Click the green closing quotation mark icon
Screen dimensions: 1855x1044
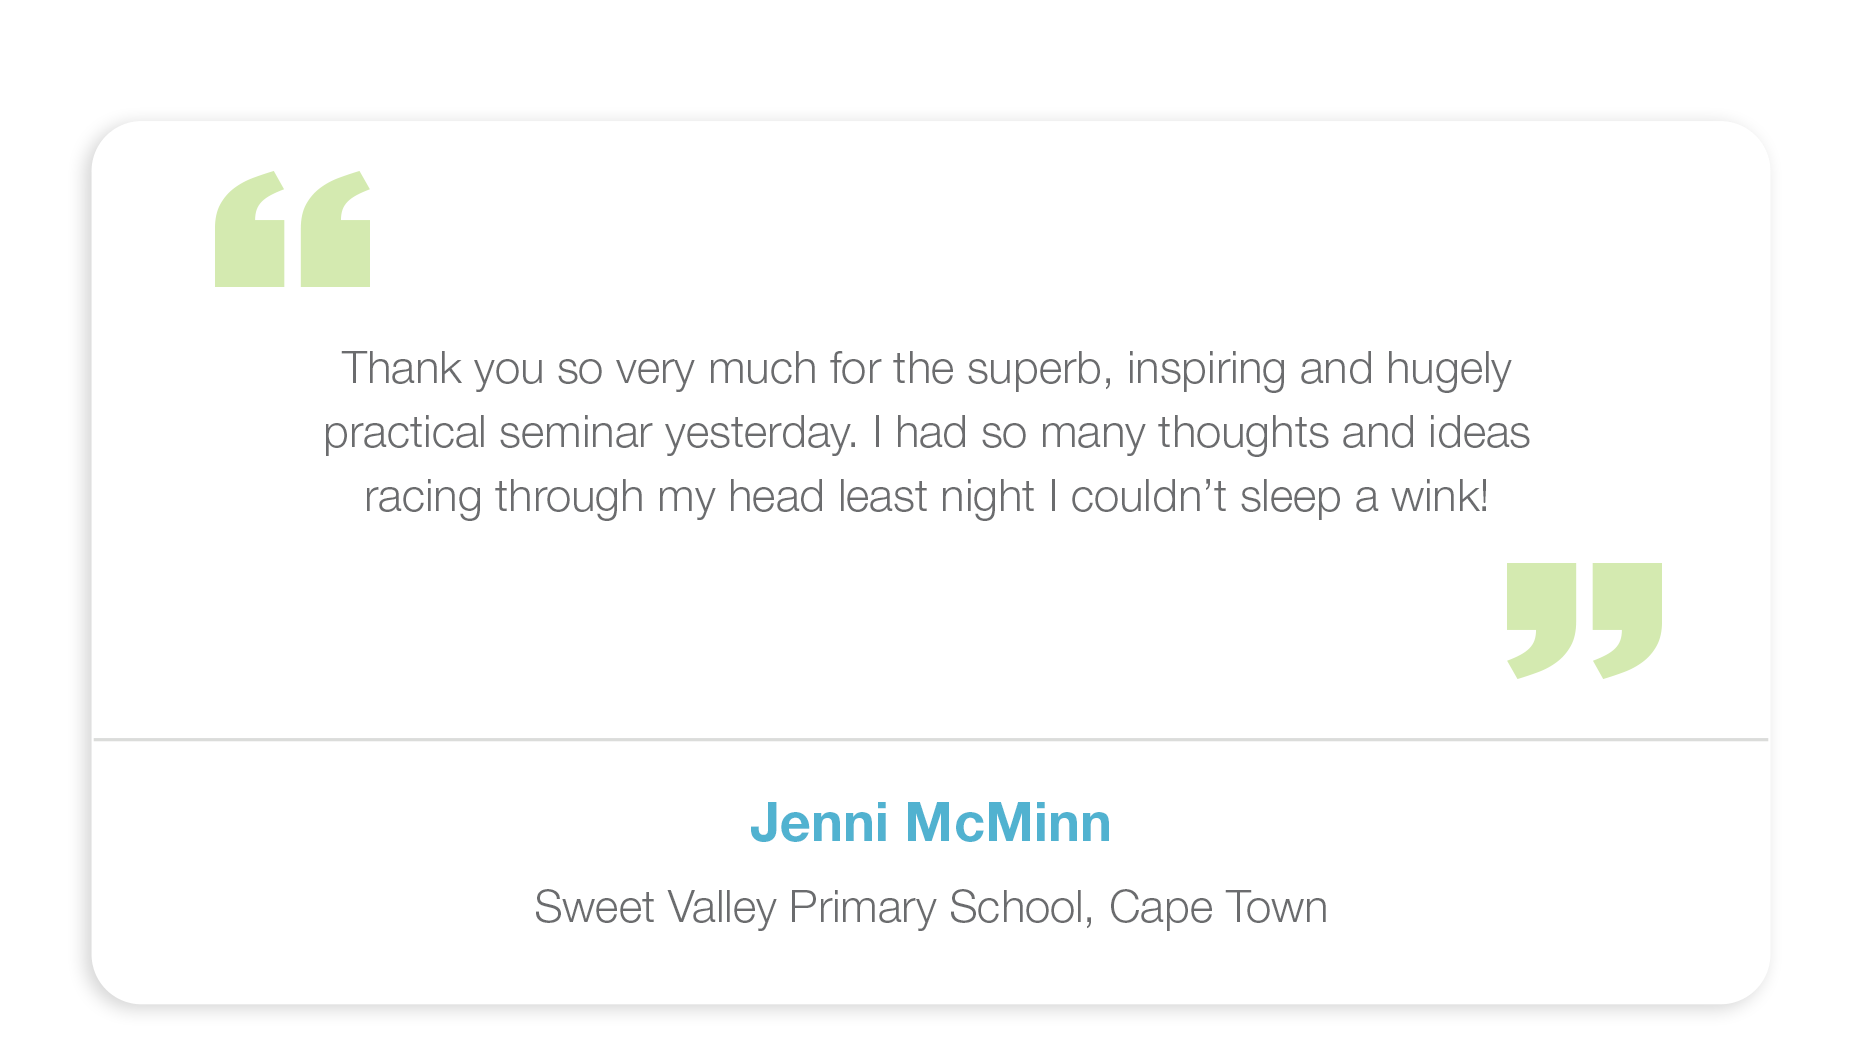tap(1583, 620)
